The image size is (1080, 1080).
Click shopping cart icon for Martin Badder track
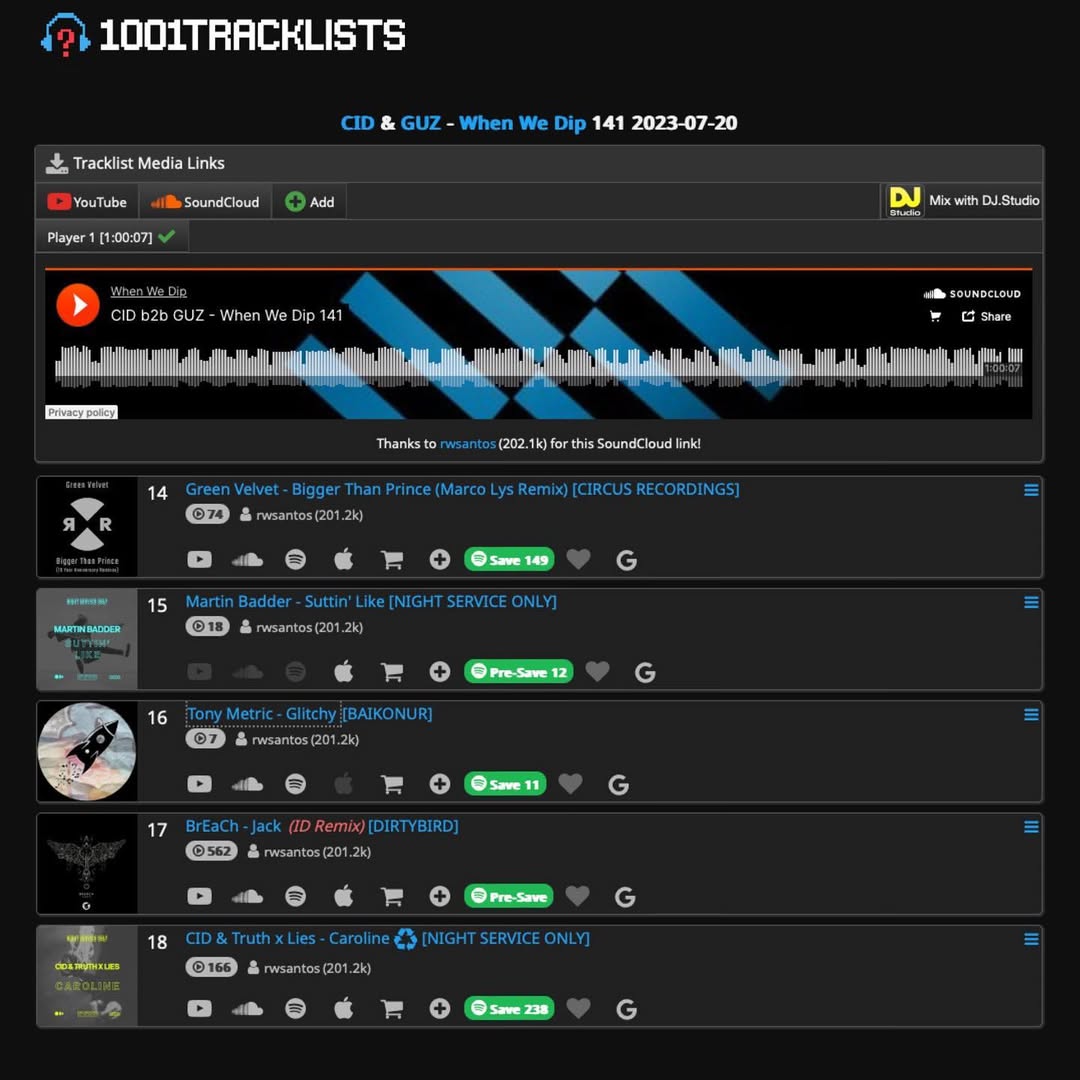[392, 672]
